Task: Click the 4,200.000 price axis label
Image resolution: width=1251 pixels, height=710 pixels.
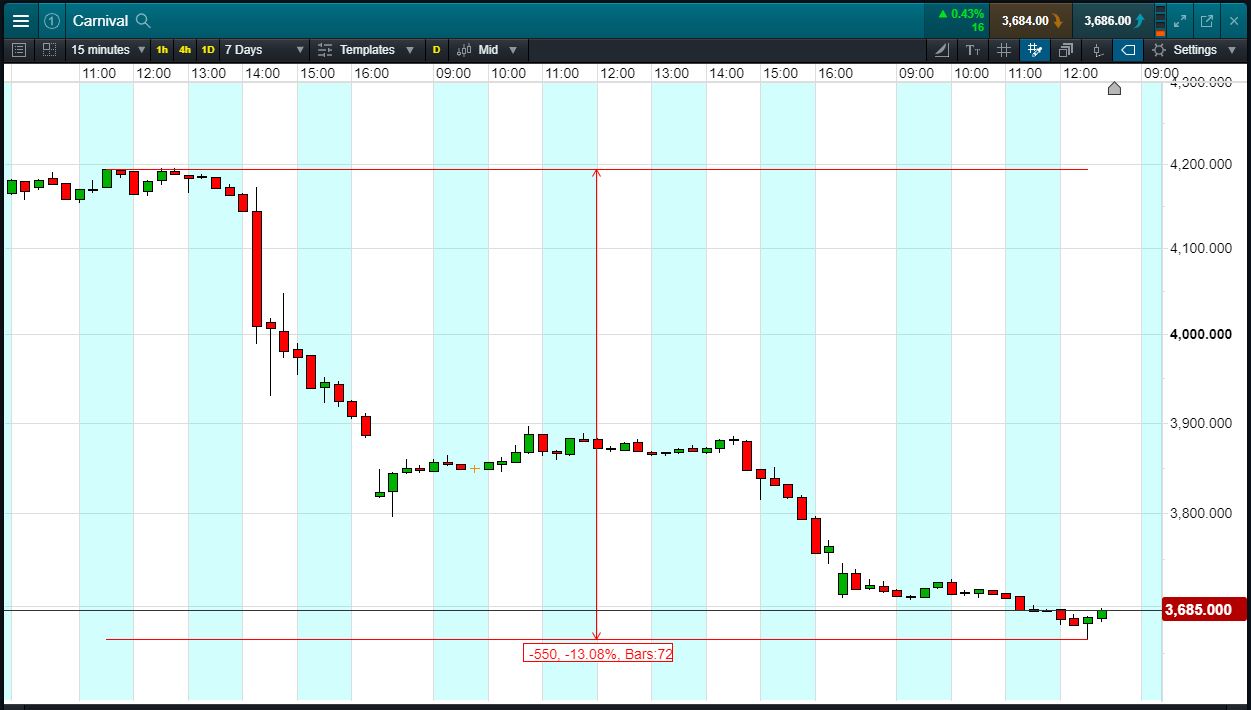Action: coord(1200,164)
